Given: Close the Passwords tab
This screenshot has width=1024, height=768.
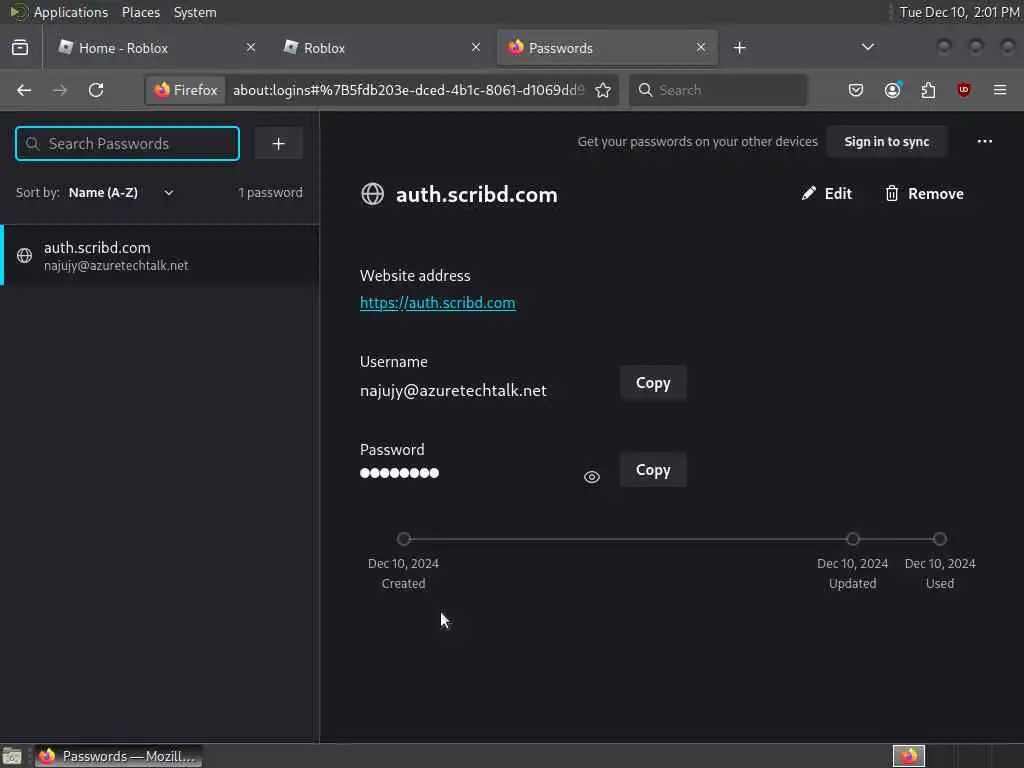Looking at the screenshot, I should point(701,47).
